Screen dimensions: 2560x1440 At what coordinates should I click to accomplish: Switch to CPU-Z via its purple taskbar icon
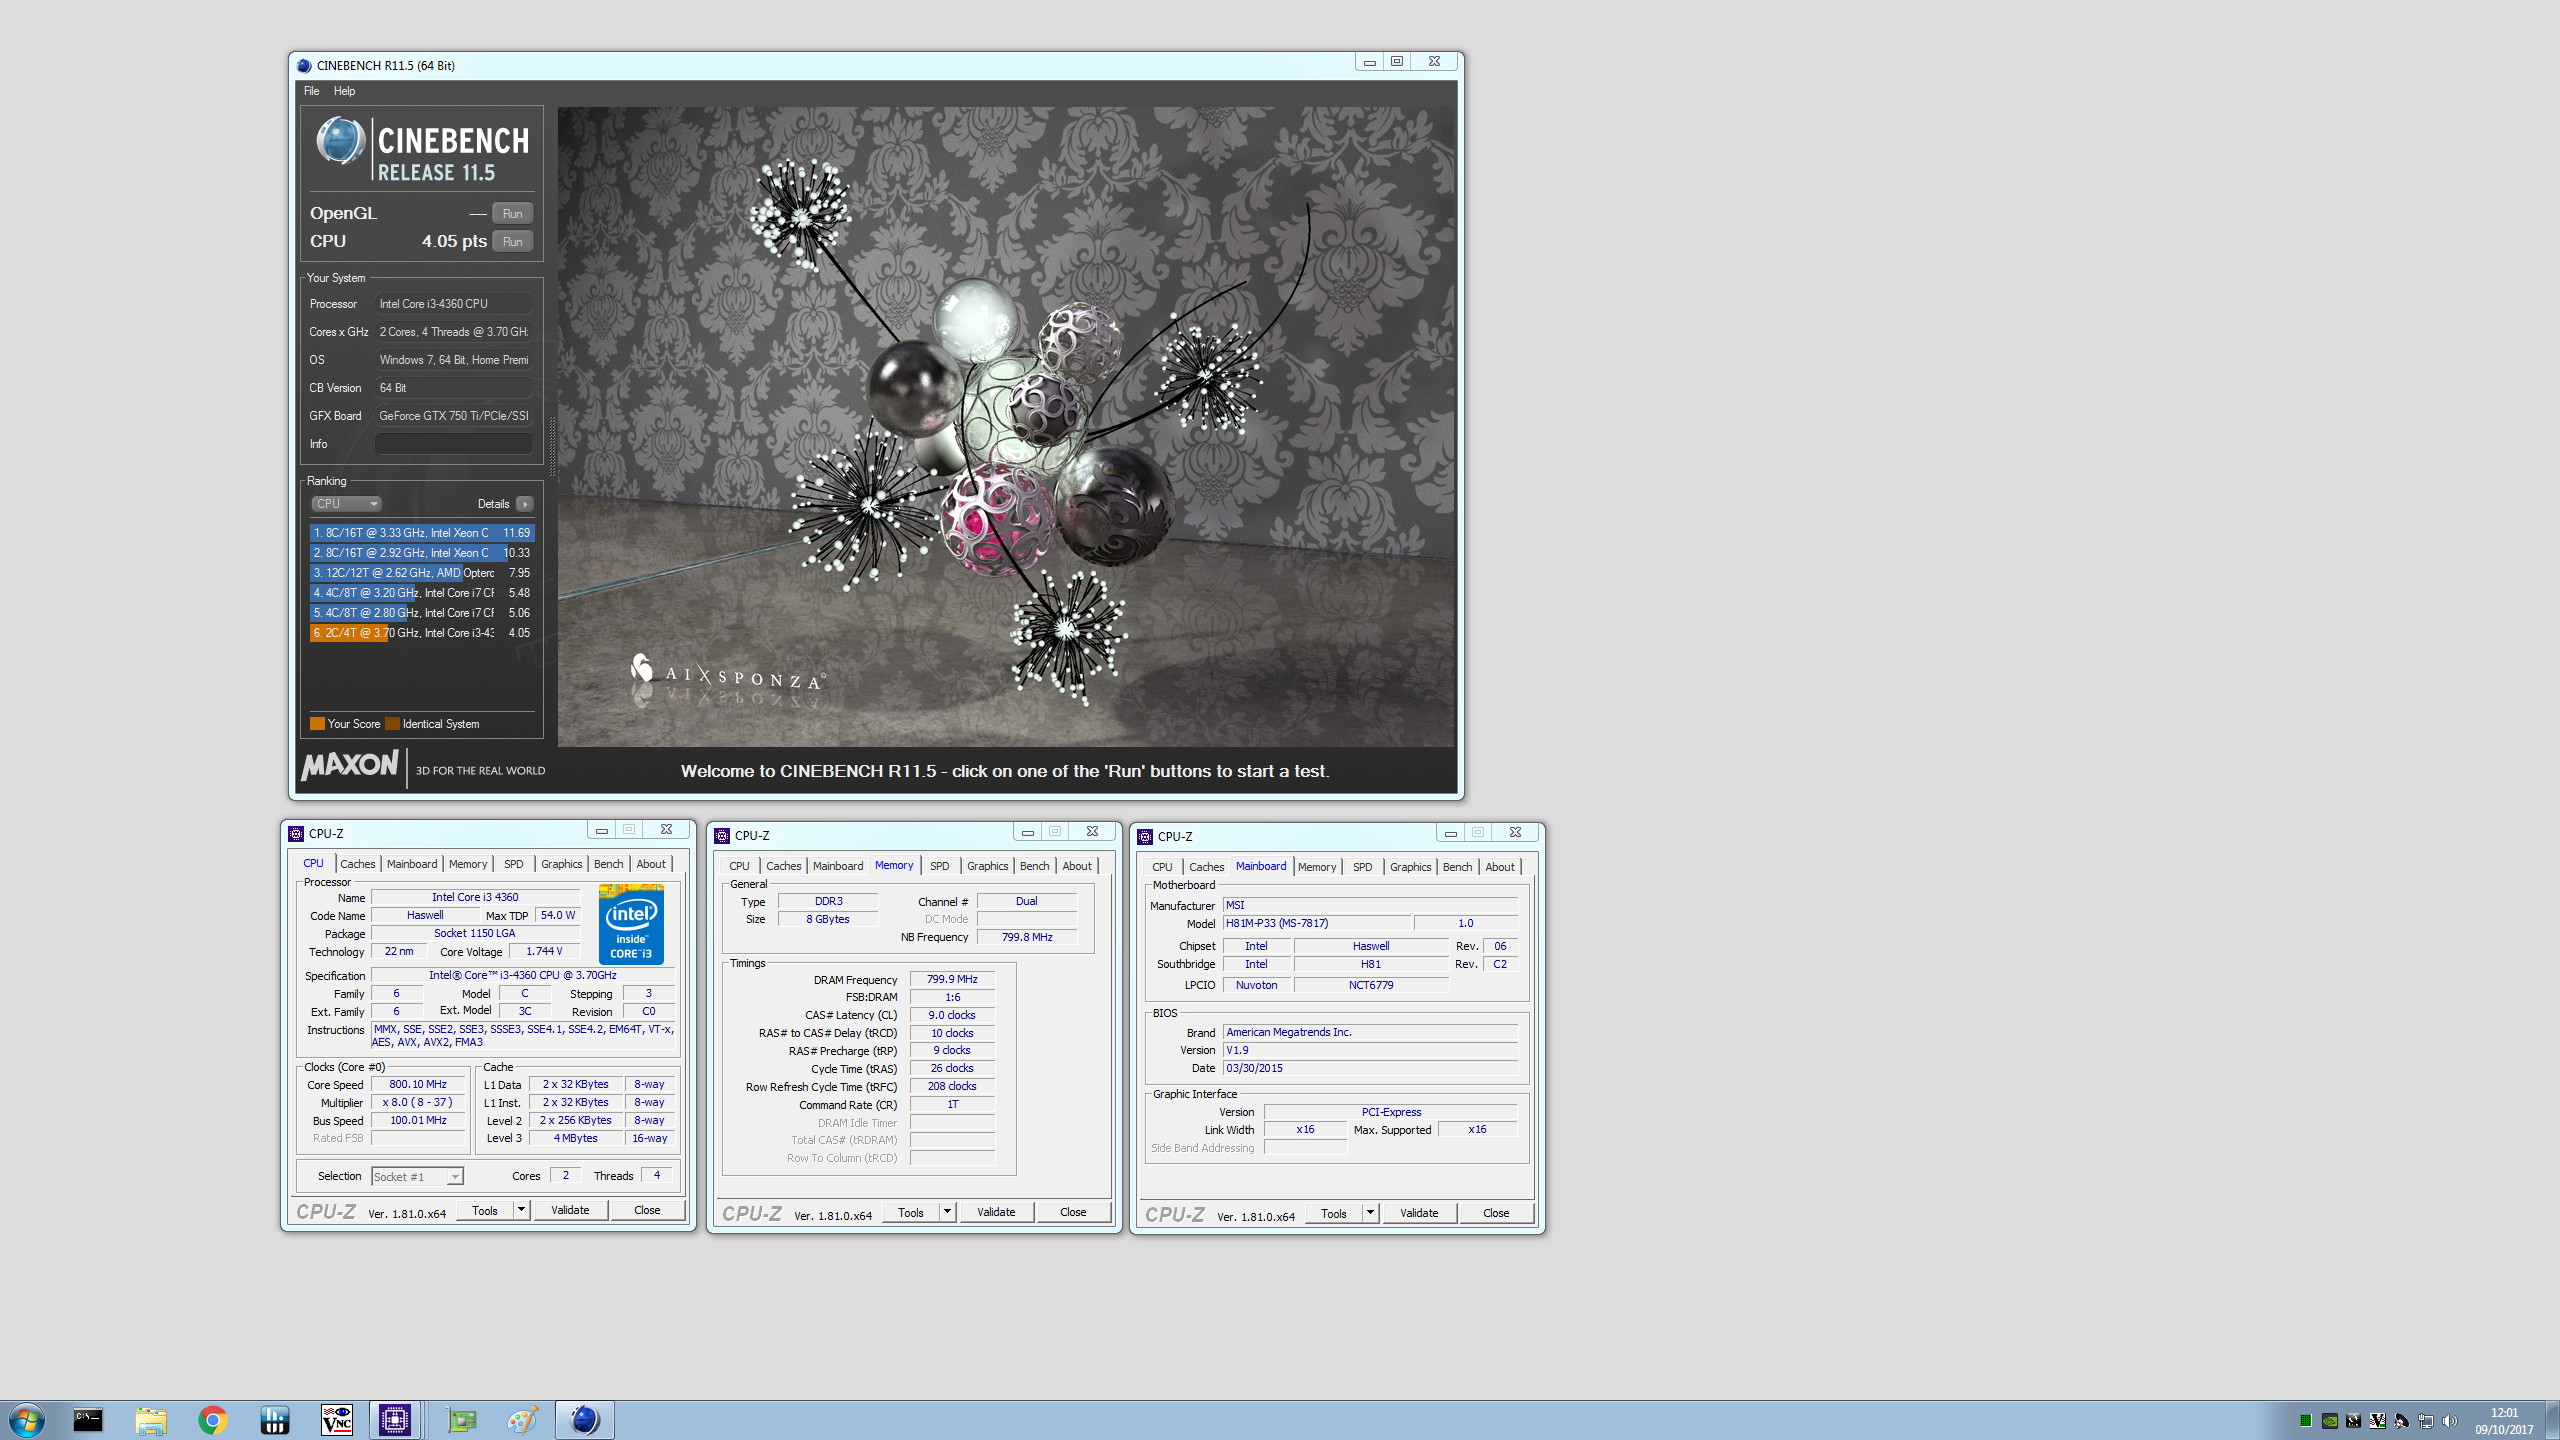coord(395,1420)
